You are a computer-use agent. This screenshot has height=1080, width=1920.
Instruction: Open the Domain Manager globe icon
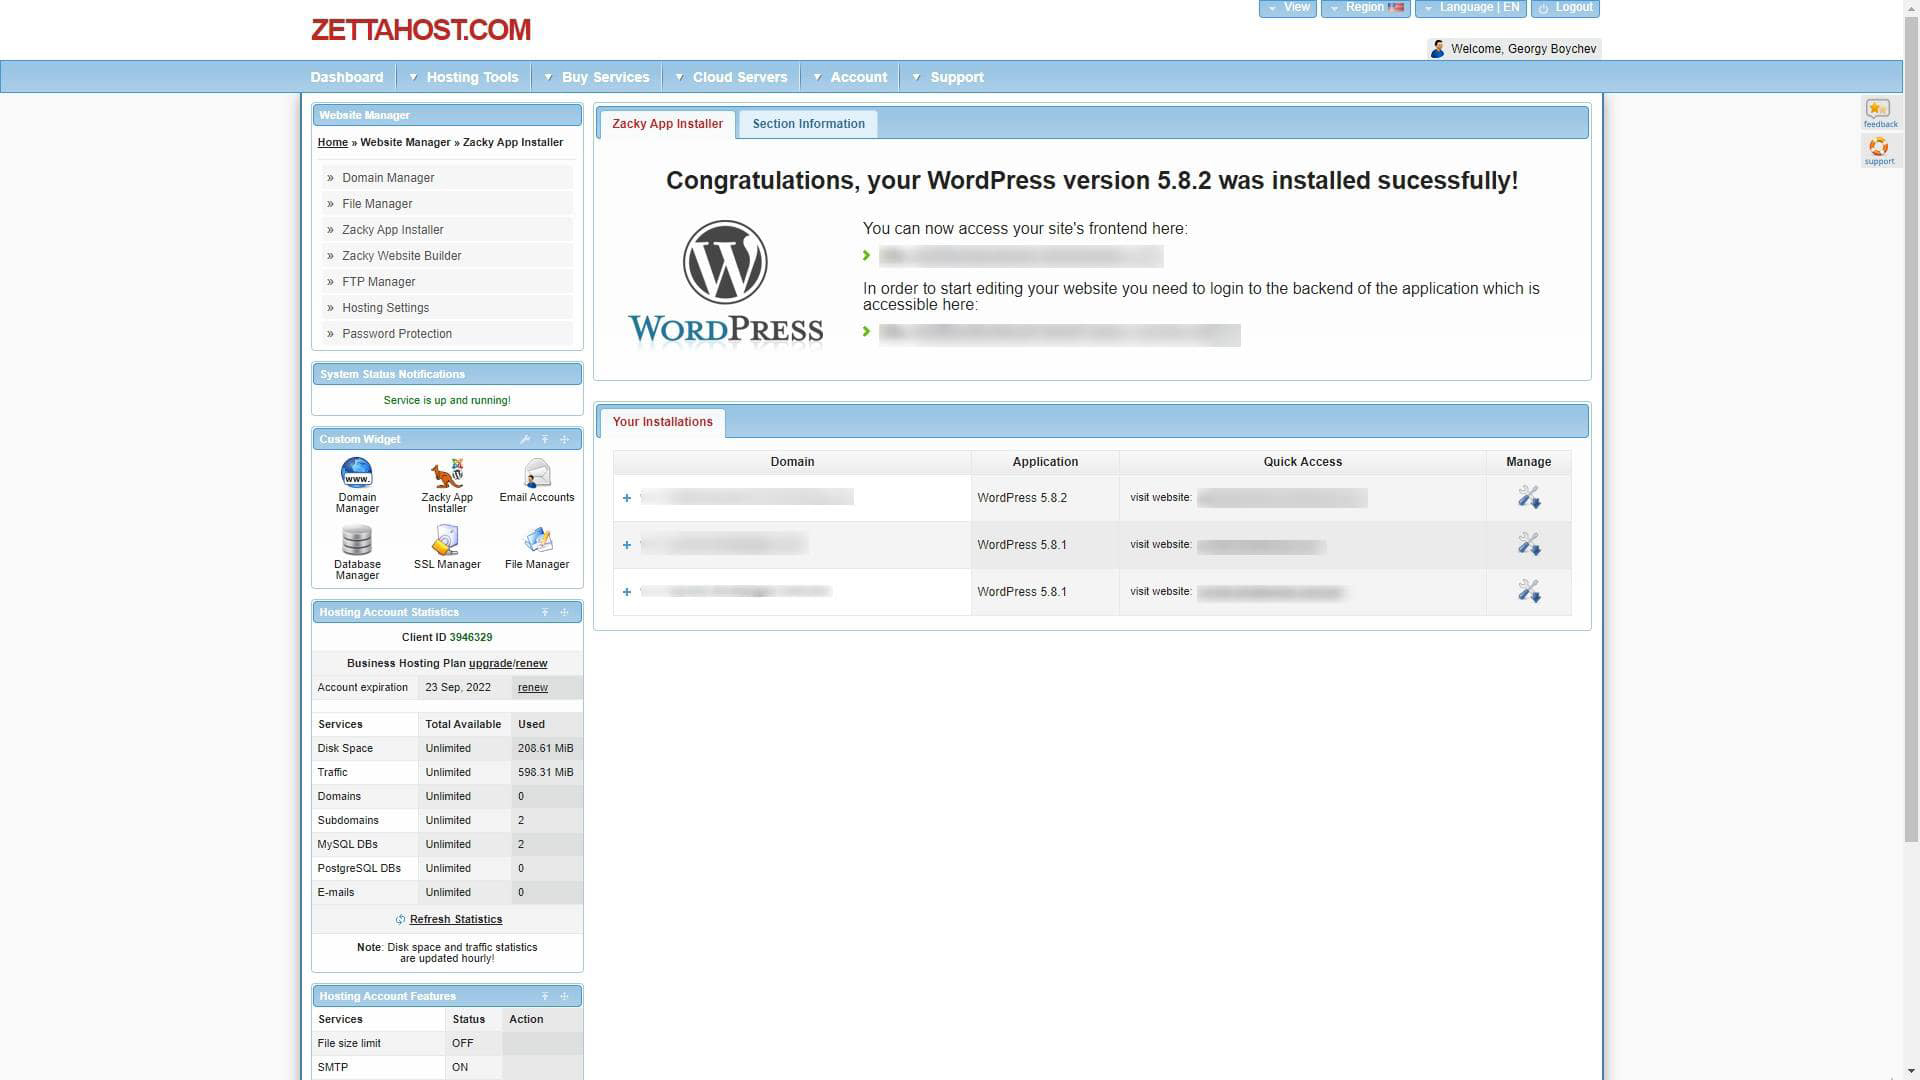(x=357, y=472)
